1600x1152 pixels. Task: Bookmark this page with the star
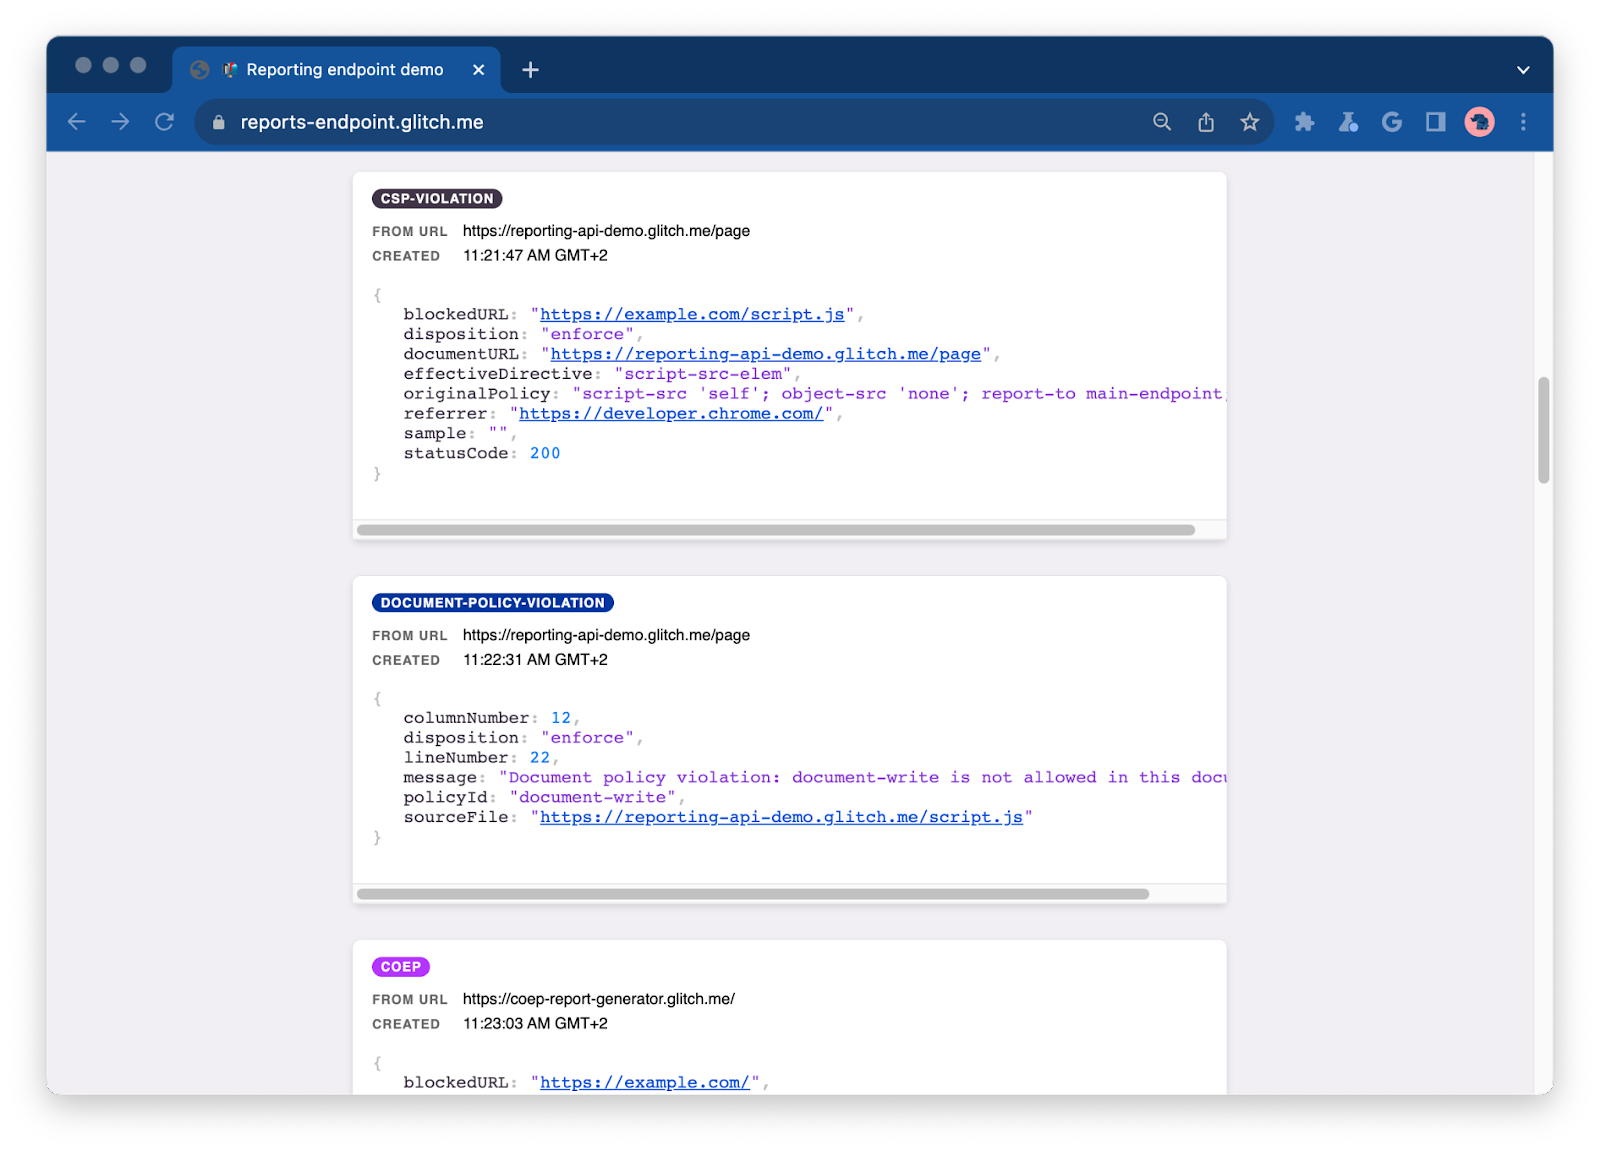pos(1250,122)
